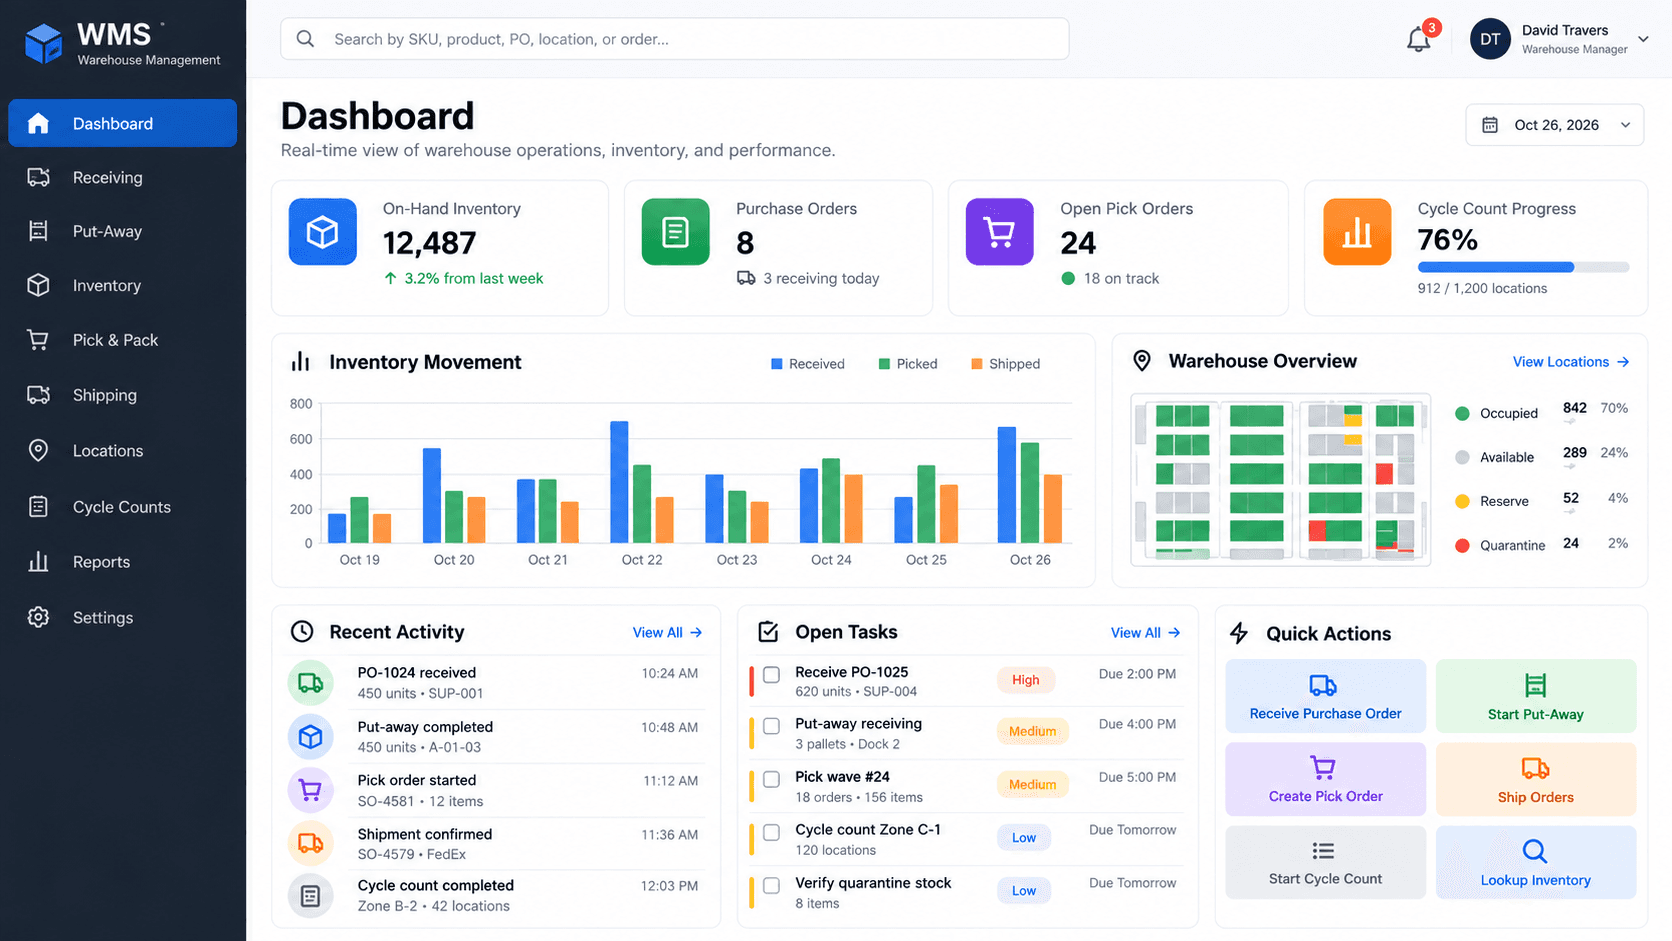Check the Receive PO-1025 task checkbox

[772, 675]
